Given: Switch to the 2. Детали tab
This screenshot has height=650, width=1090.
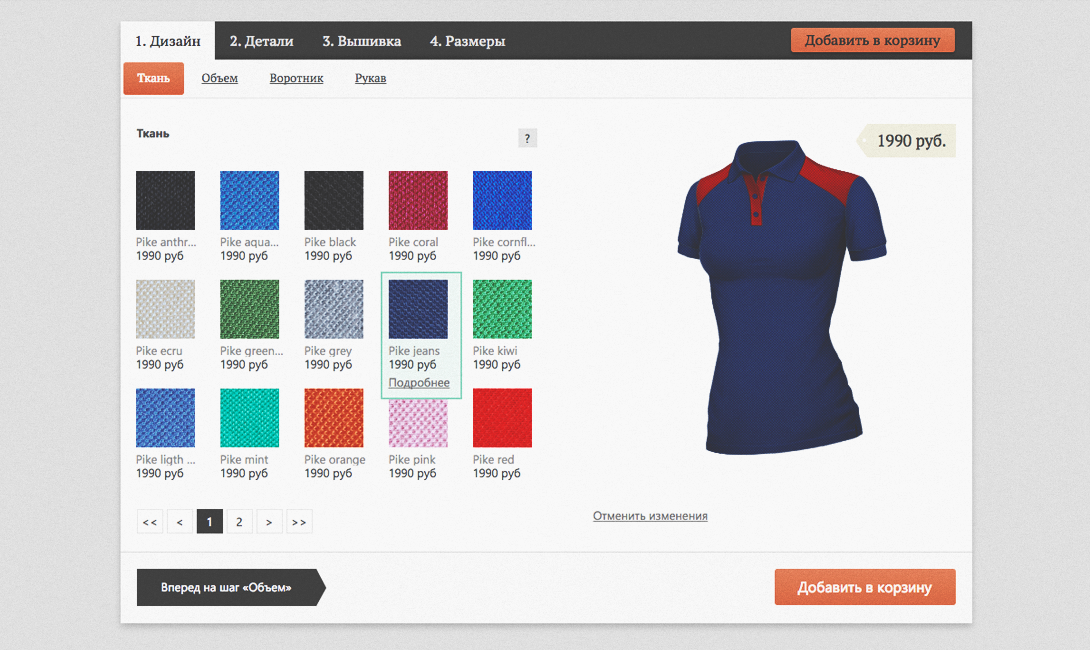Looking at the screenshot, I should (x=261, y=41).
